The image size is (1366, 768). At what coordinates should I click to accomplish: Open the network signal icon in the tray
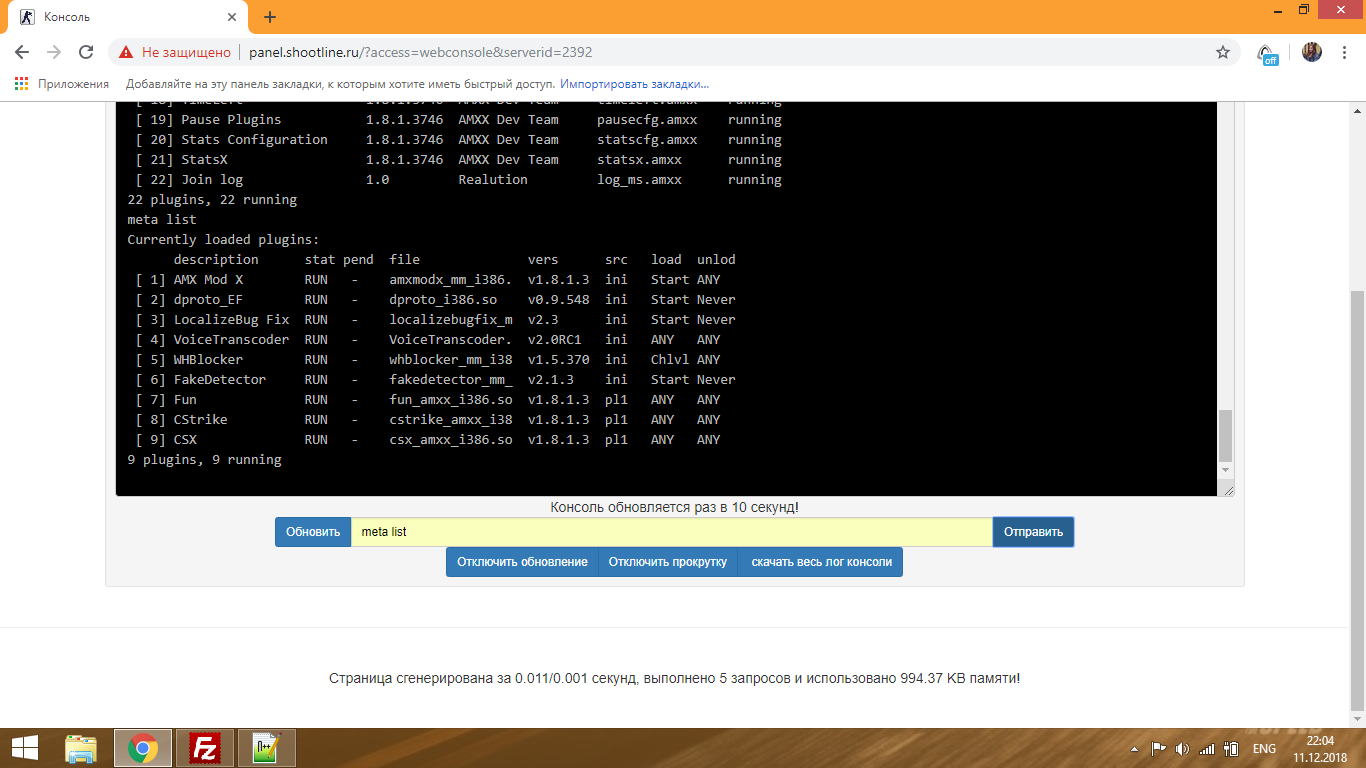point(1207,749)
